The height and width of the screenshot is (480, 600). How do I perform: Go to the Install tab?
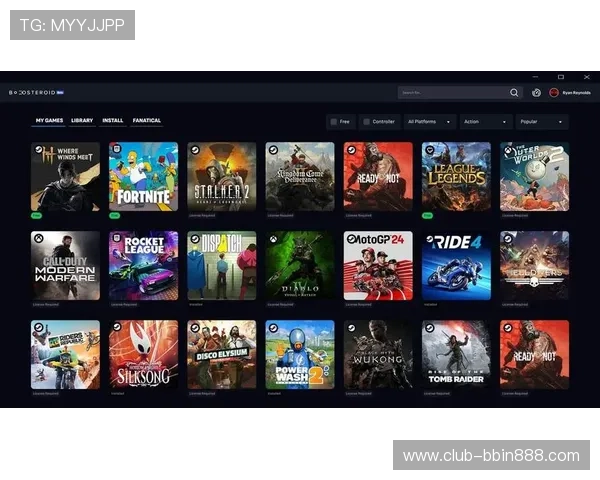click(113, 121)
